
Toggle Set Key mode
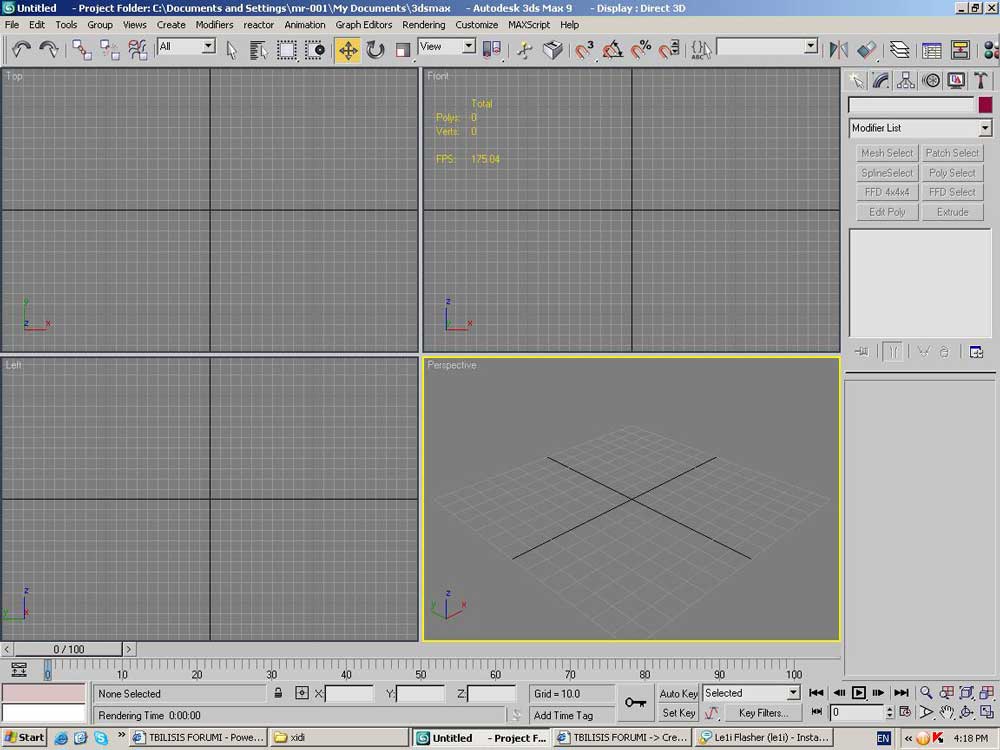pyautogui.click(x=678, y=713)
